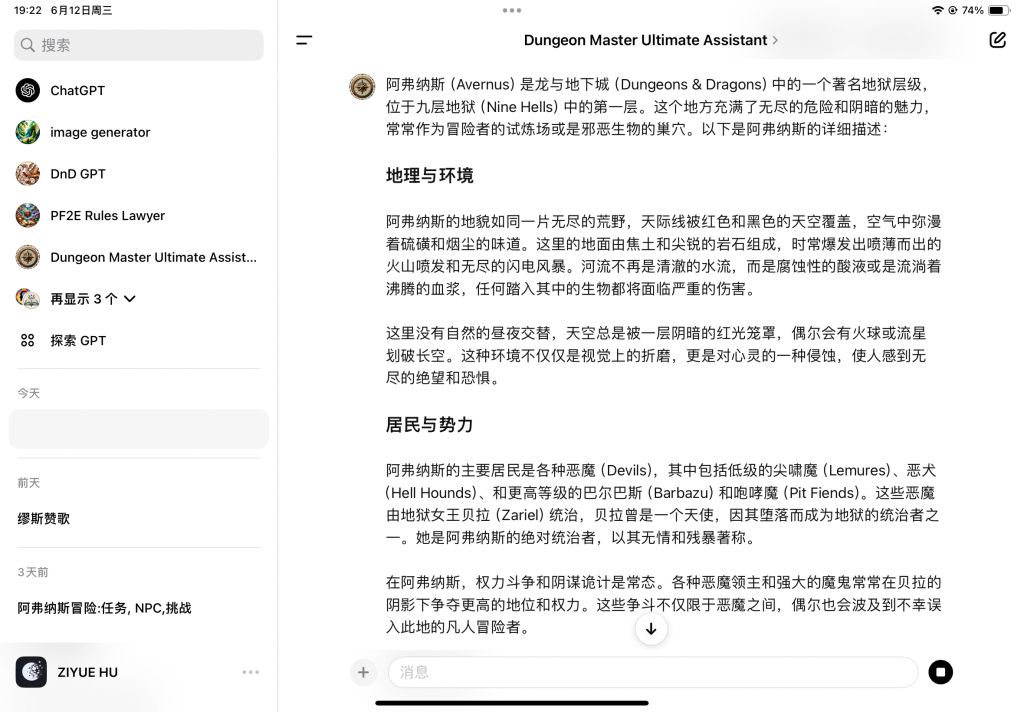
Task: Click the 居民与势力 heading
Action: coord(430,425)
